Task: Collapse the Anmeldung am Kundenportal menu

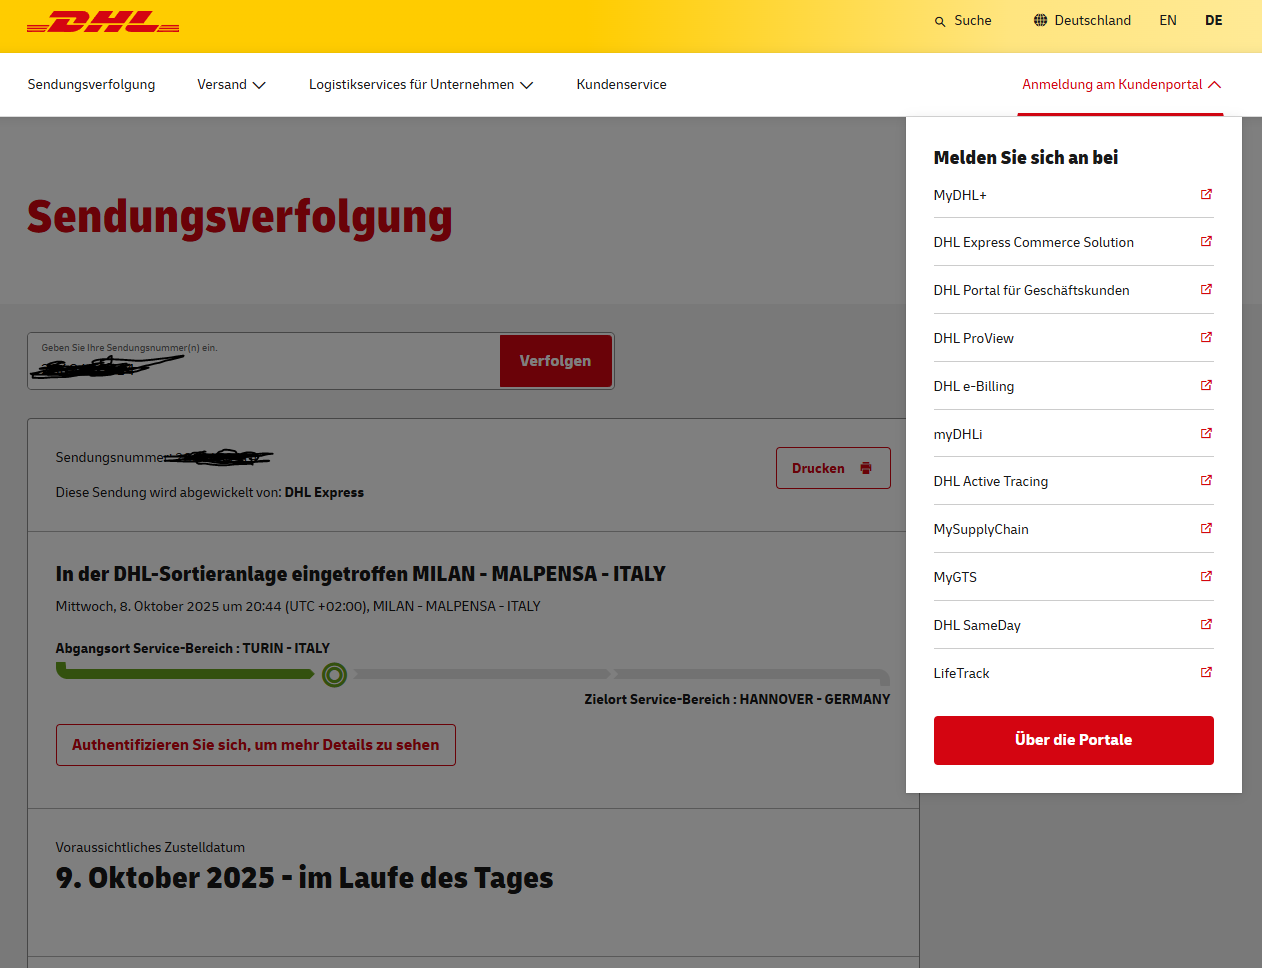Action: click(x=1121, y=85)
